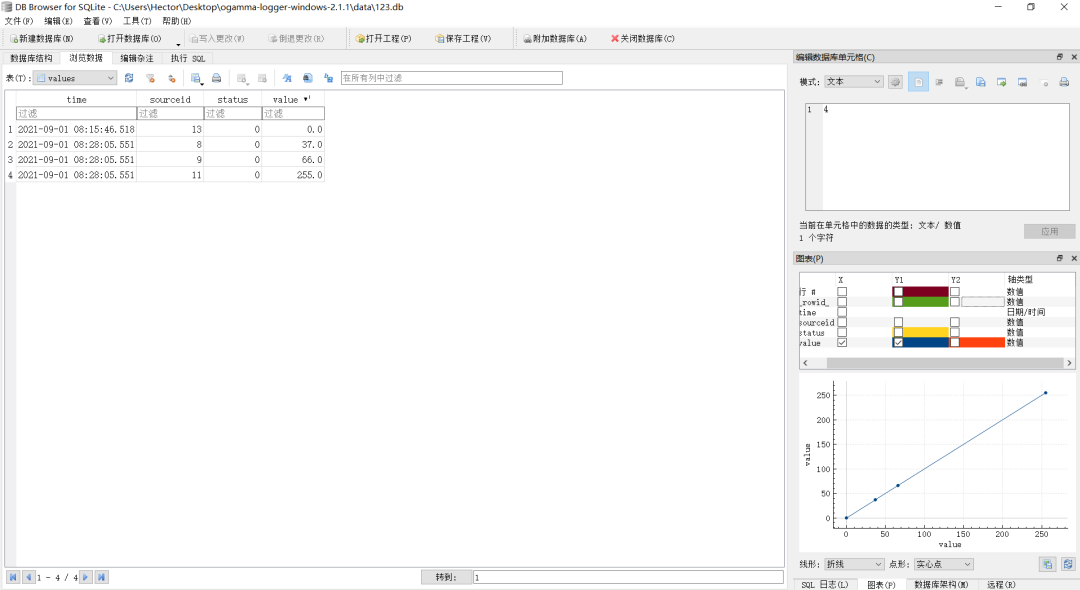Click the print icon in cell editor panel
This screenshot has height=590, width=1080.
point(1064,82)
